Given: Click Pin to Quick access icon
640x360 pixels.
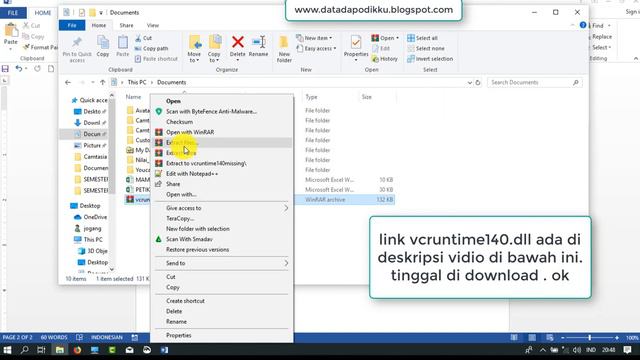Looking at the screenshot, I should [77, 42].
